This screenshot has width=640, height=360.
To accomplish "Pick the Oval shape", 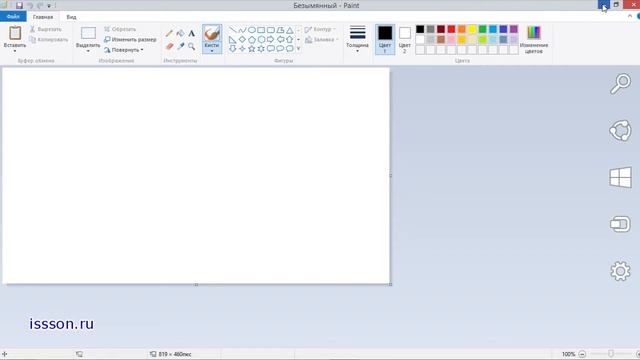I will pos(252,30).
